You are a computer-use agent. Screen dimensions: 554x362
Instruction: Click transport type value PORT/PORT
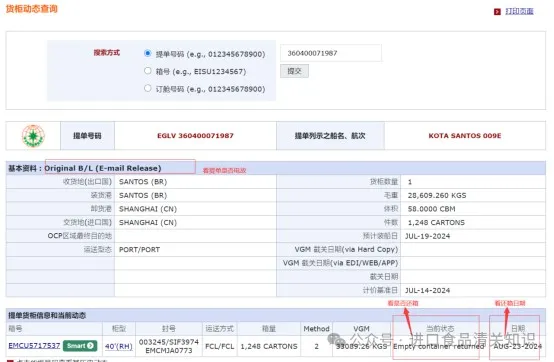click(x=139, y=250)
